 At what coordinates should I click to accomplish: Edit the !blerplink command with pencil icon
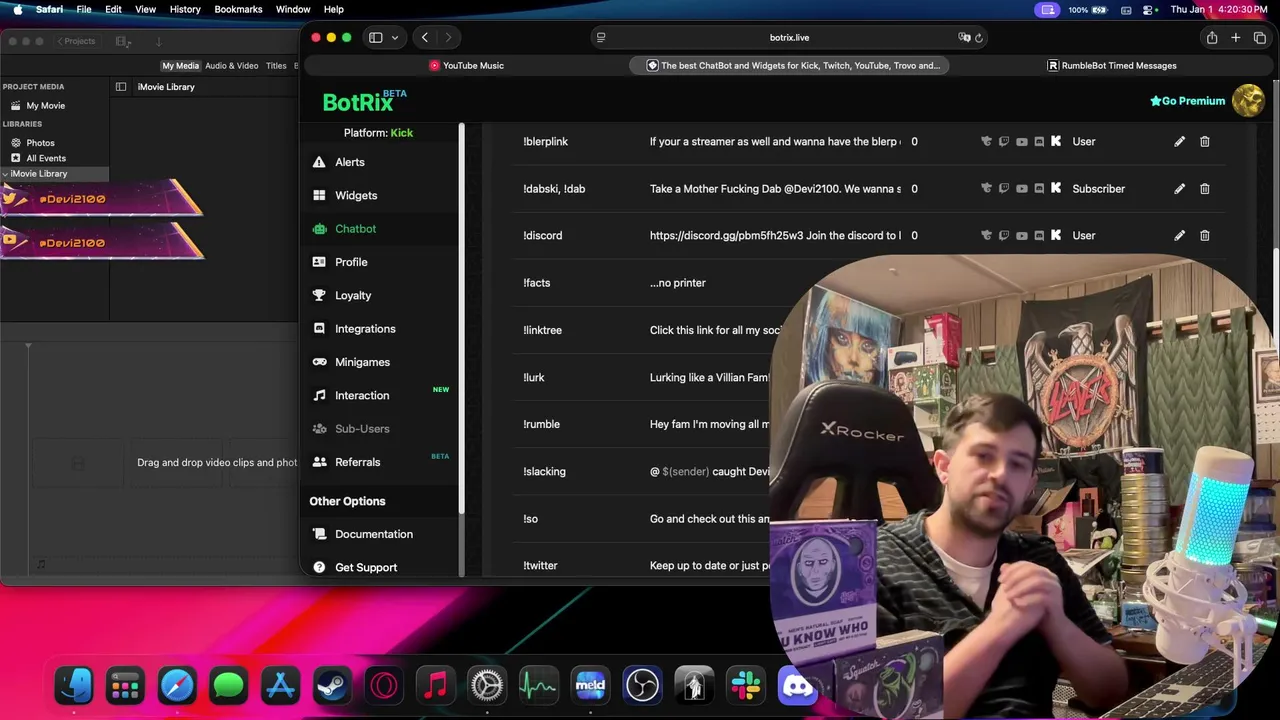click(1179, 141)
